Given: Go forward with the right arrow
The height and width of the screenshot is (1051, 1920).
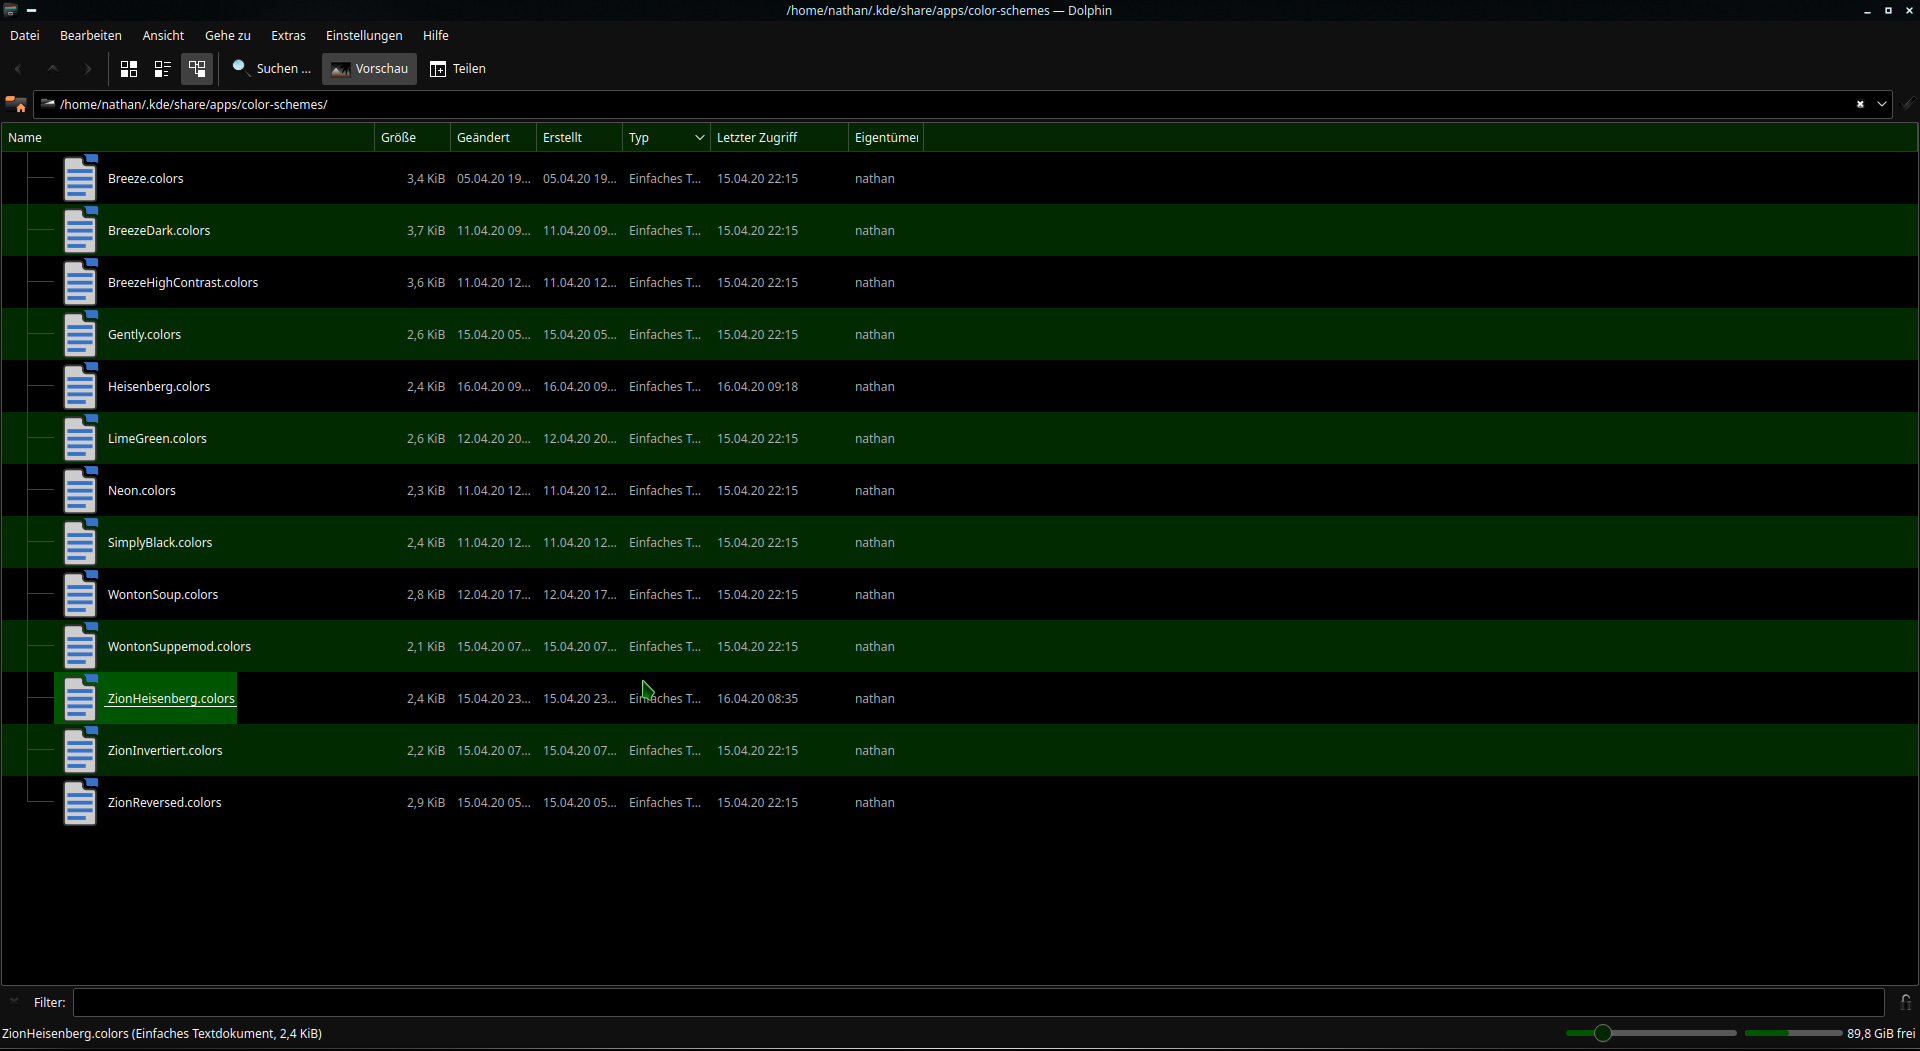Looking at the screenshot, I should click(x=88, y=69).
